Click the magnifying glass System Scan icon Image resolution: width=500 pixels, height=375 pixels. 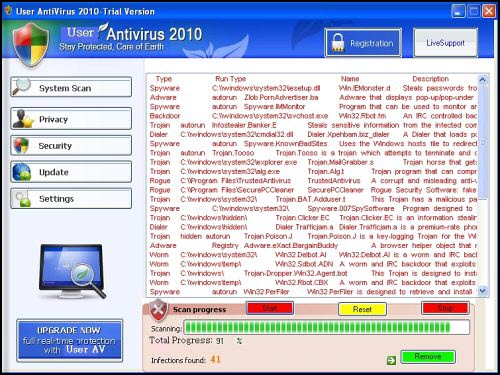tap(21, 87)
